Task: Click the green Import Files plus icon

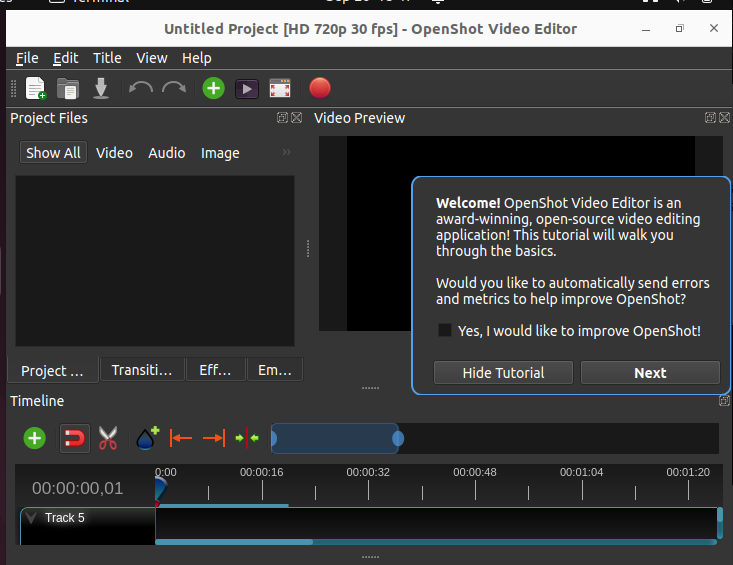Action: coord(213,88)
